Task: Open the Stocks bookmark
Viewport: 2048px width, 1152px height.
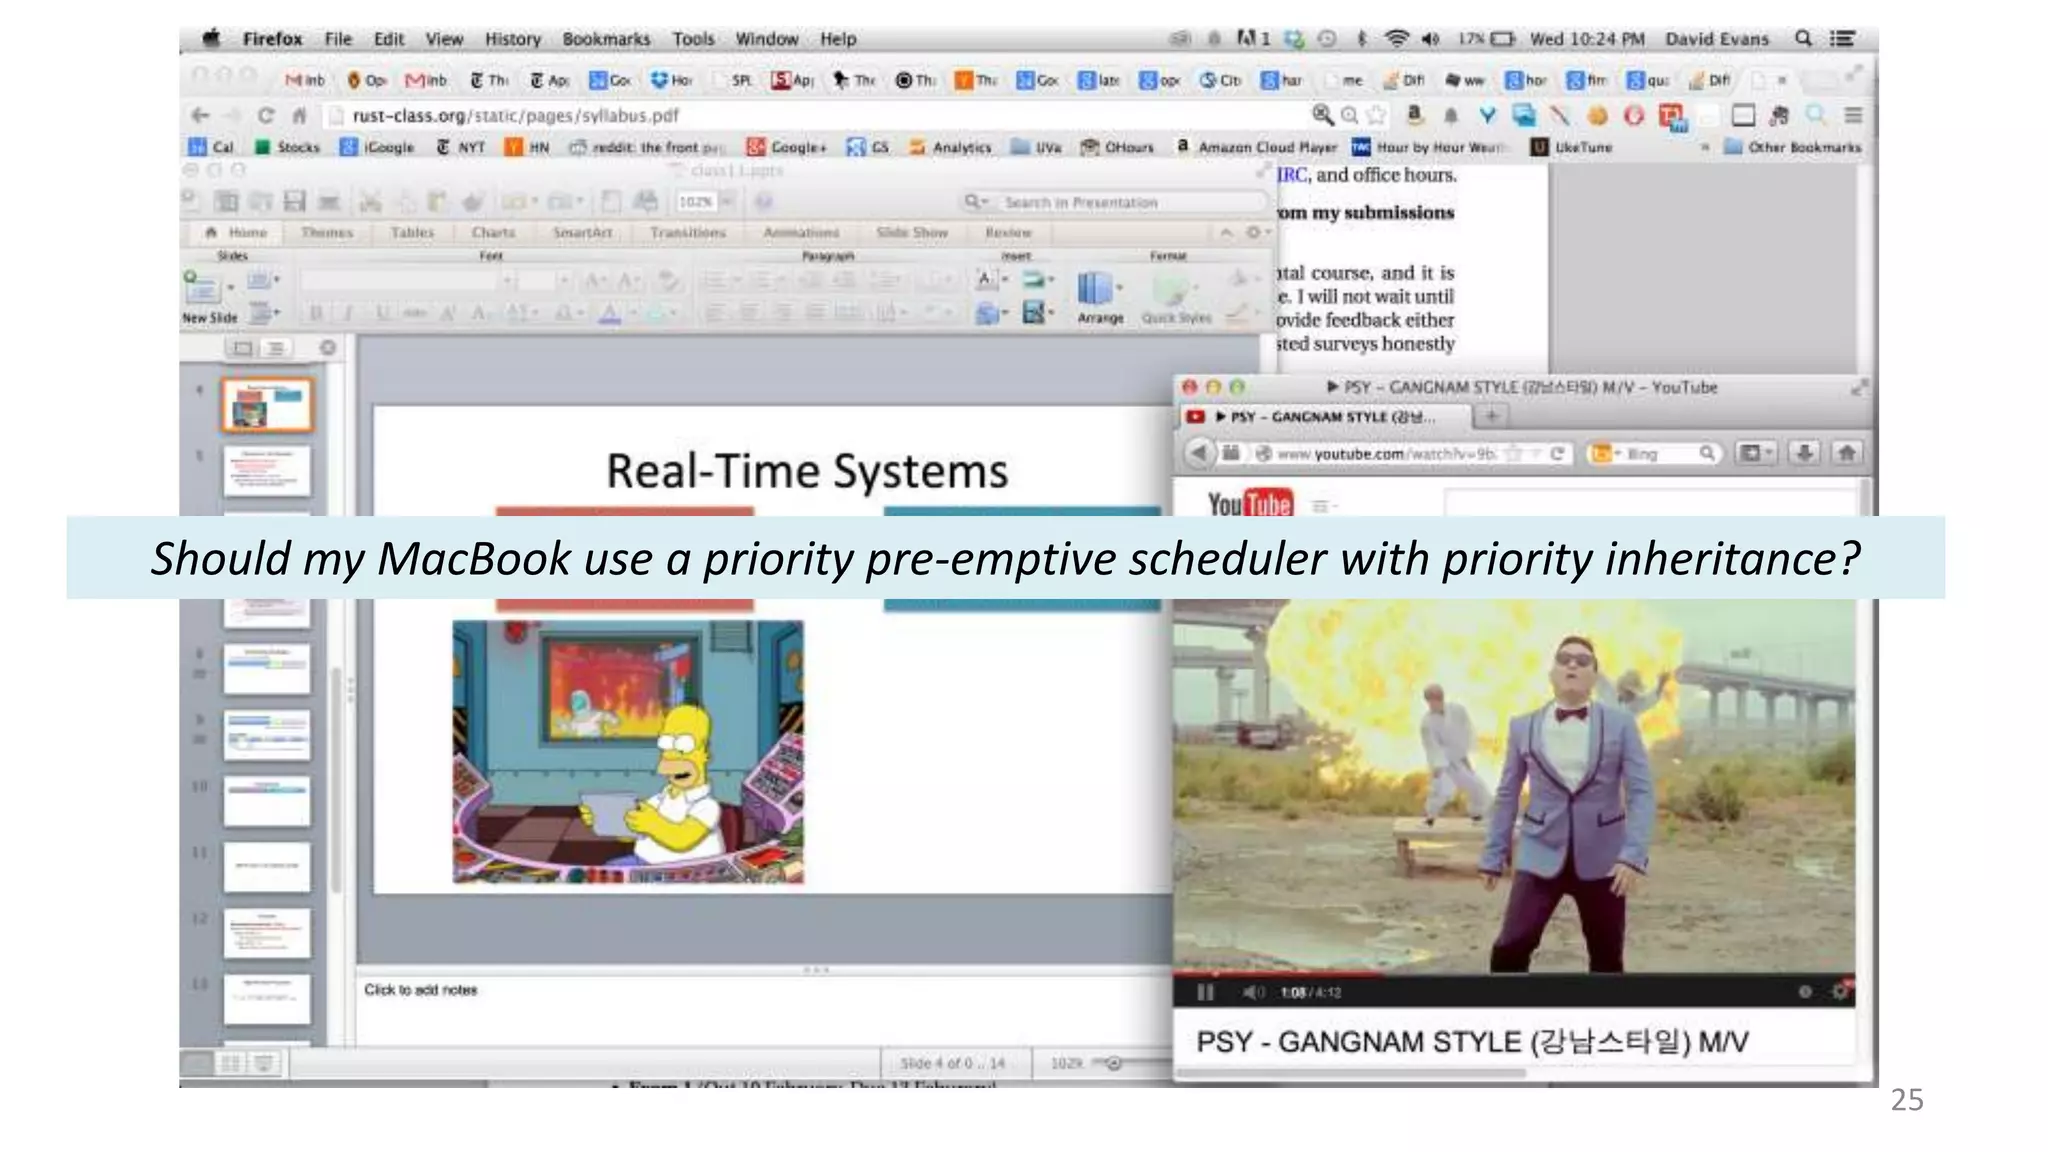Action: [x=288, y=147]
